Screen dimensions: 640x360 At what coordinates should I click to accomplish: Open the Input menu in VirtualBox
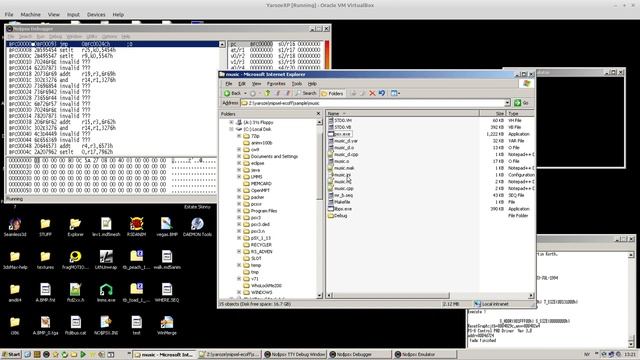pos(73,14)
